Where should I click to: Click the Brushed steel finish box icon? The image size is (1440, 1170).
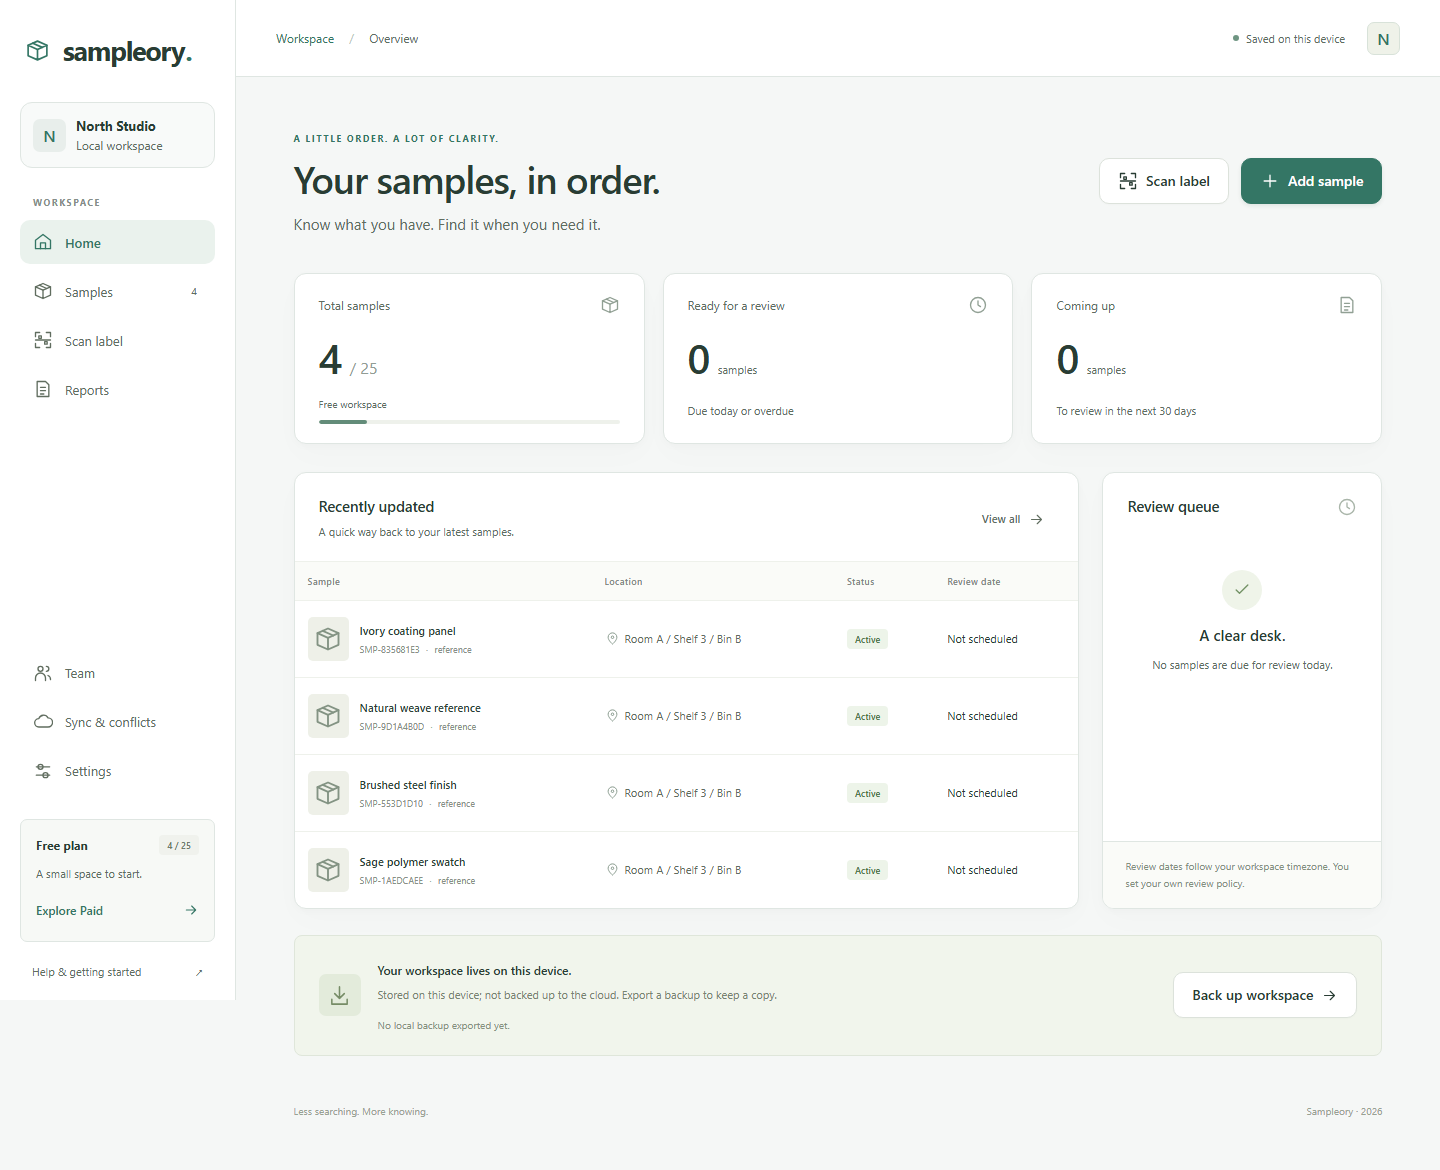(x=328, y=793)
